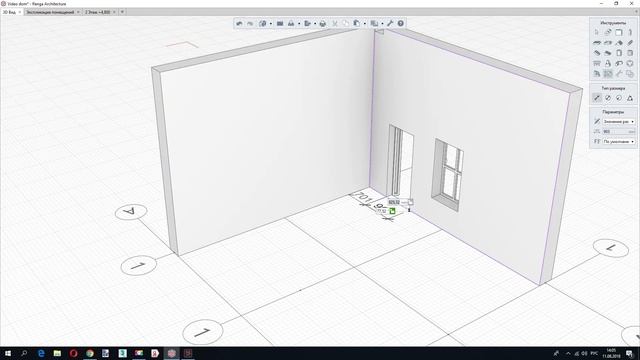Click the green icon beside the 77,52 field
Screen dimensions: 640x360
[392, 211]
